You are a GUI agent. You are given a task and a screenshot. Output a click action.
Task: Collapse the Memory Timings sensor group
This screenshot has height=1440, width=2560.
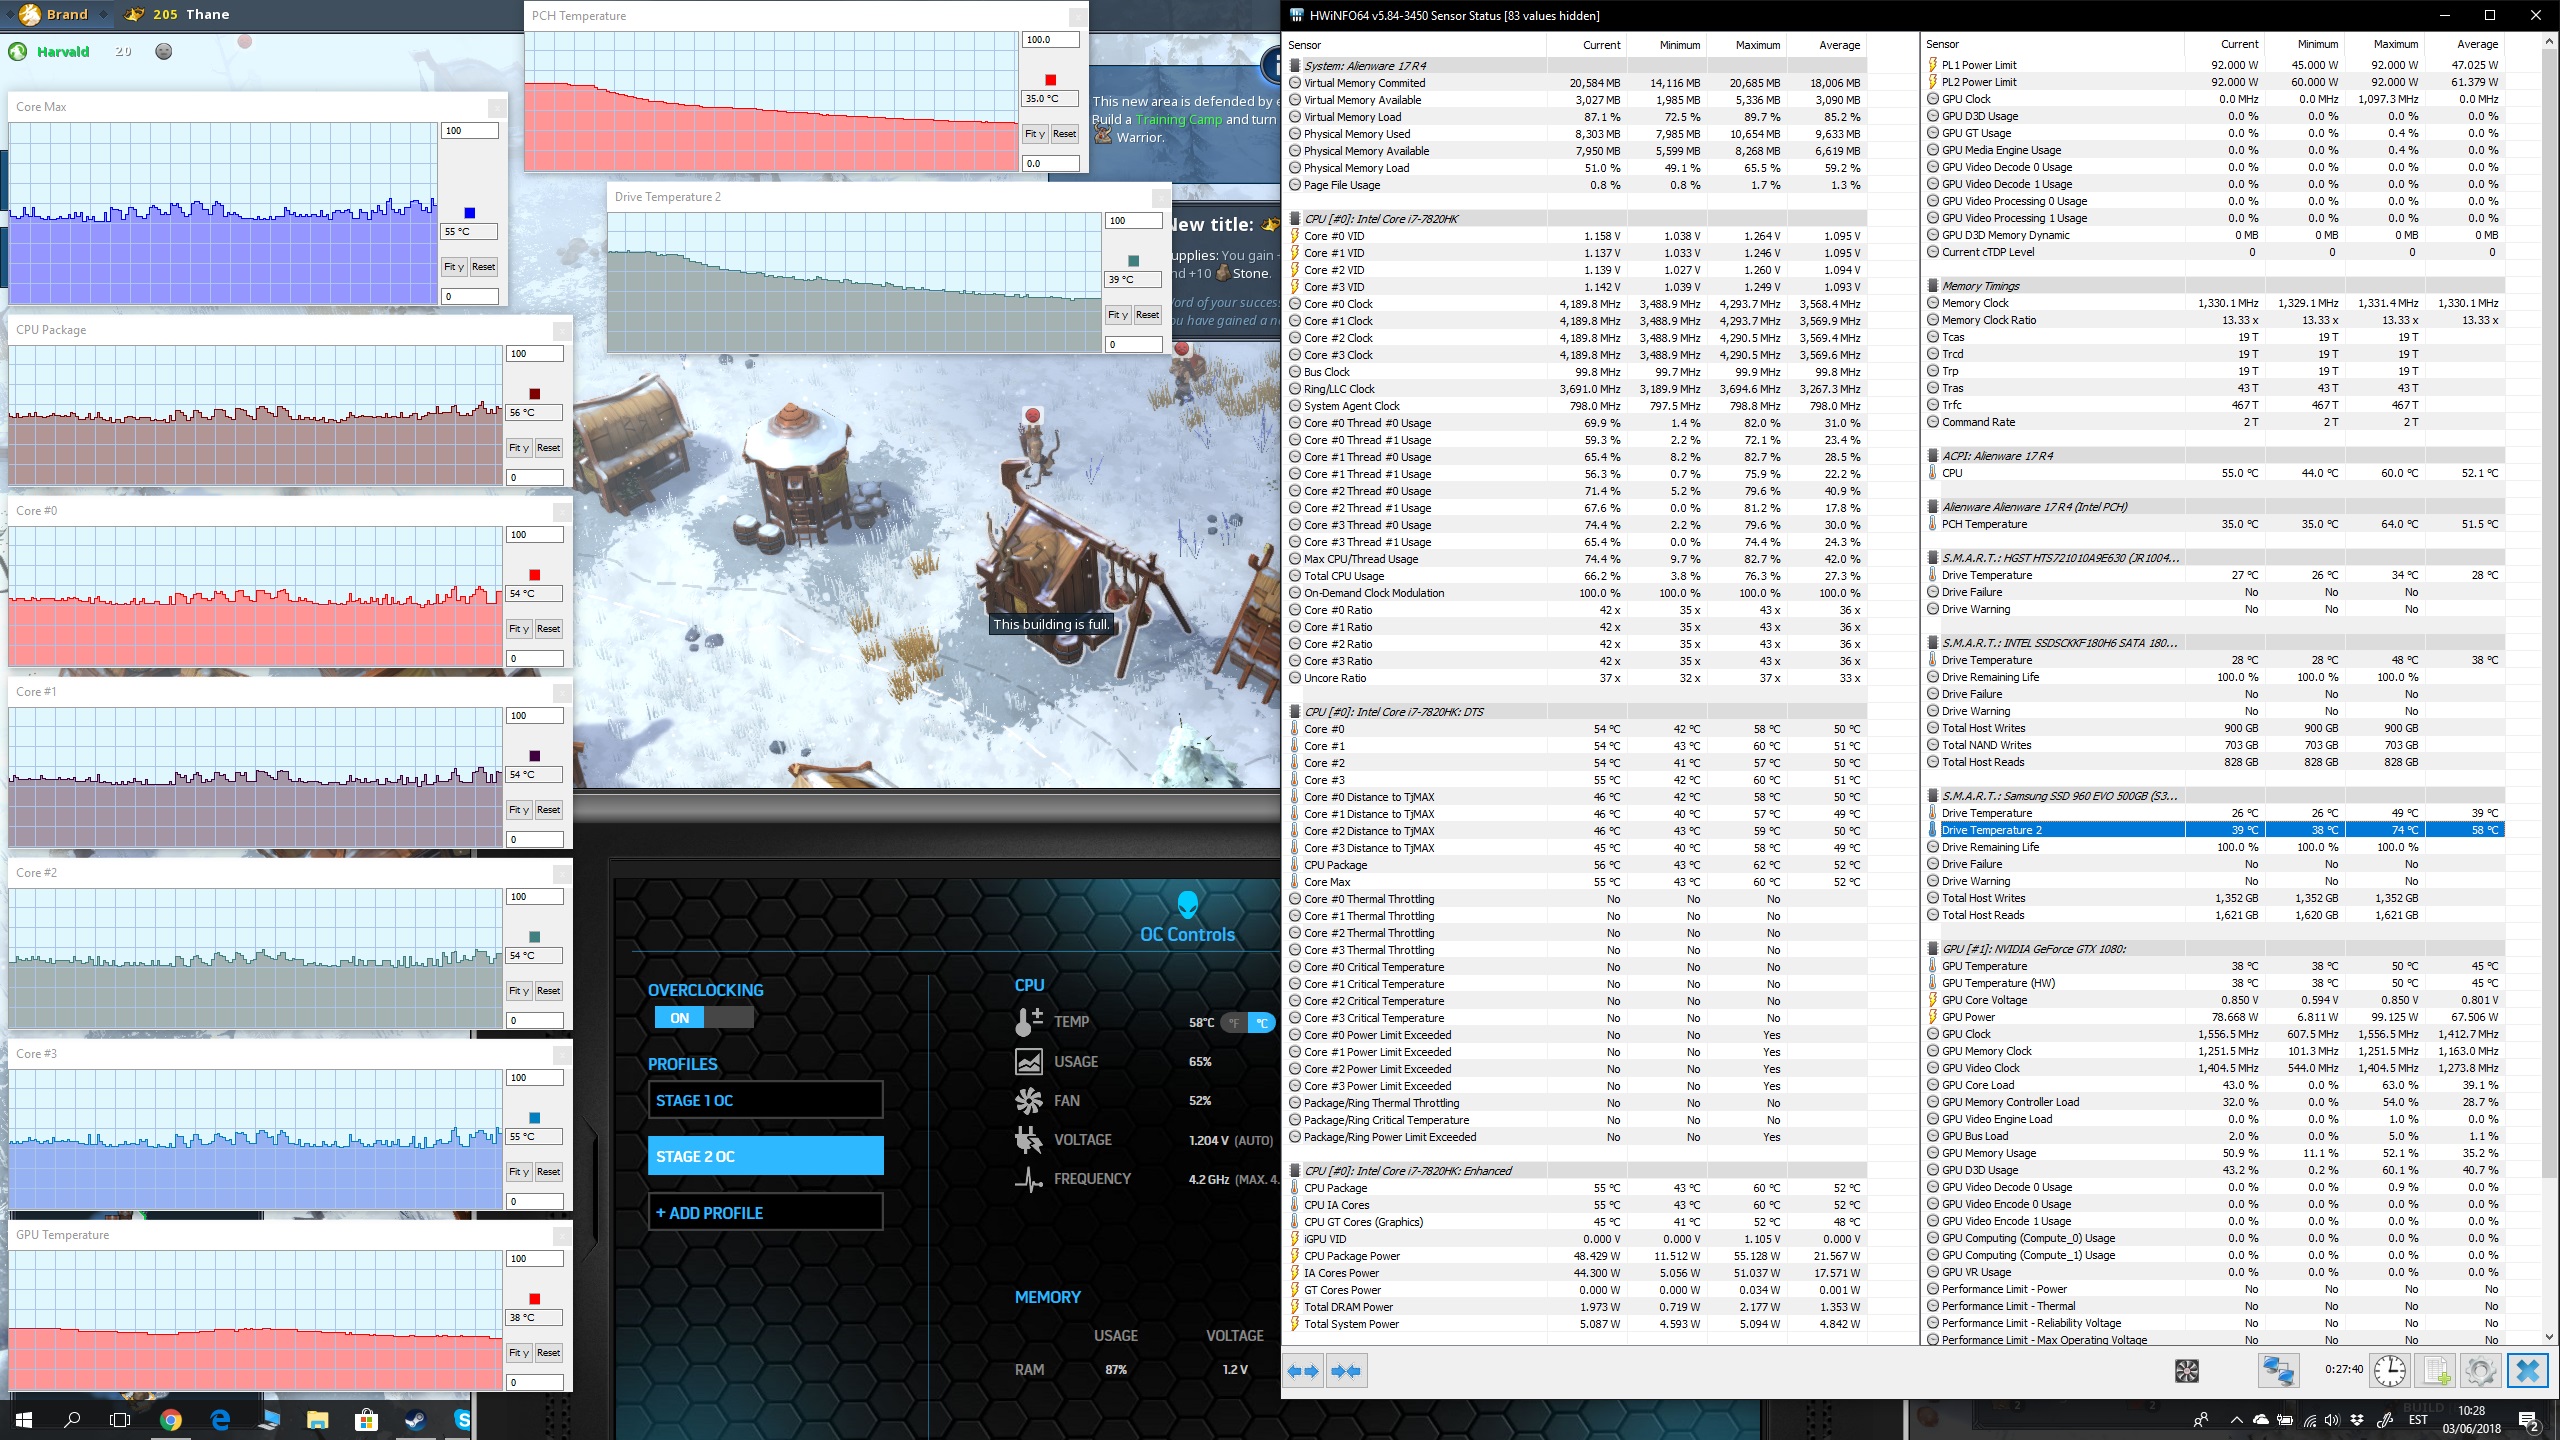(x=1933, y=286)
